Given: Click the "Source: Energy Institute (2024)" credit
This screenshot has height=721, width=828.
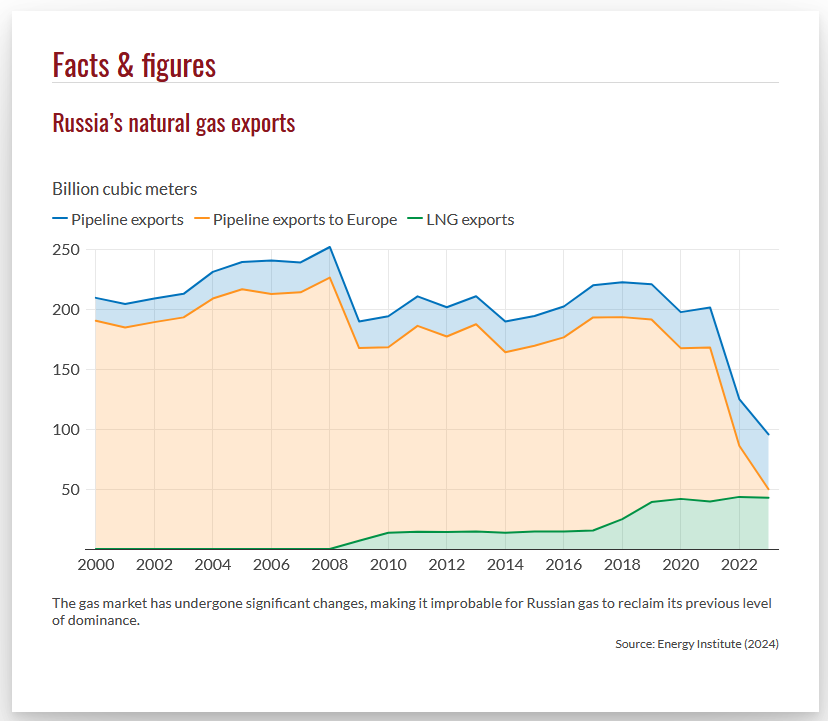Looking at the screenshot, I should pos(697,644).
